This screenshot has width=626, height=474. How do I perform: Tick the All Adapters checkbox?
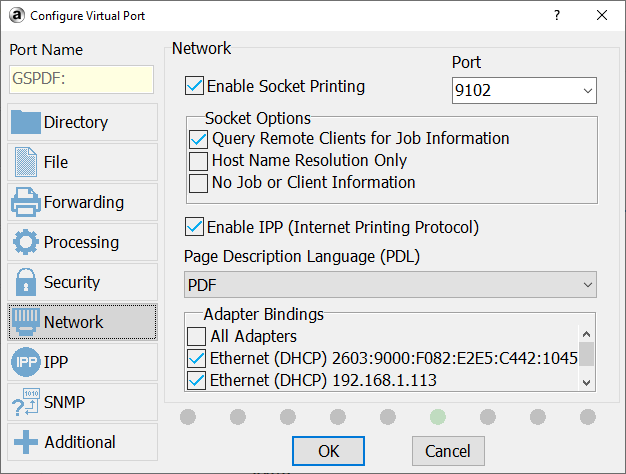(198, 337)
